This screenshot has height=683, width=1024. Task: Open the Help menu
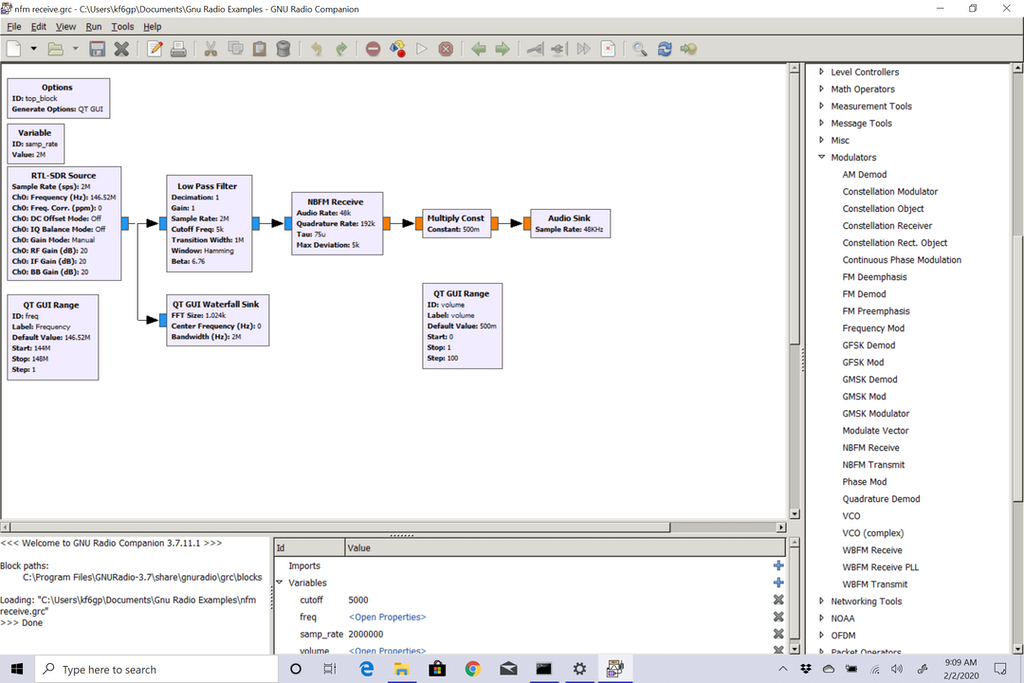152,27
